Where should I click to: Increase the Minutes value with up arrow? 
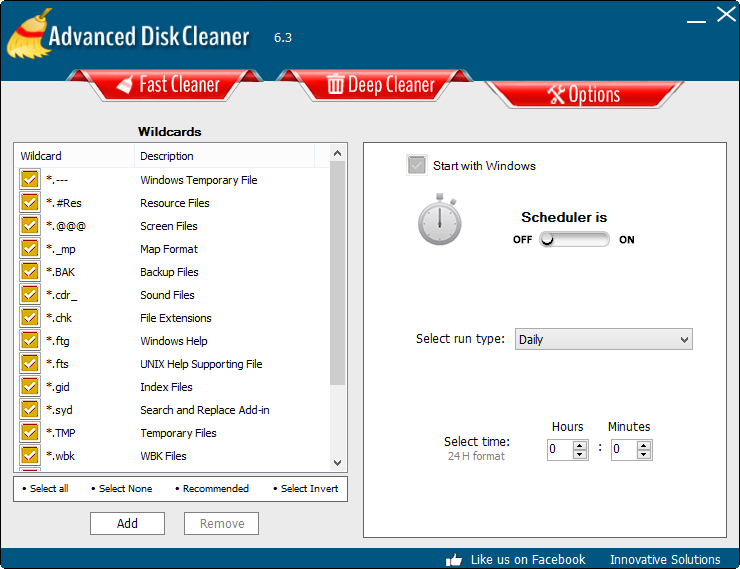click(643, 445)
